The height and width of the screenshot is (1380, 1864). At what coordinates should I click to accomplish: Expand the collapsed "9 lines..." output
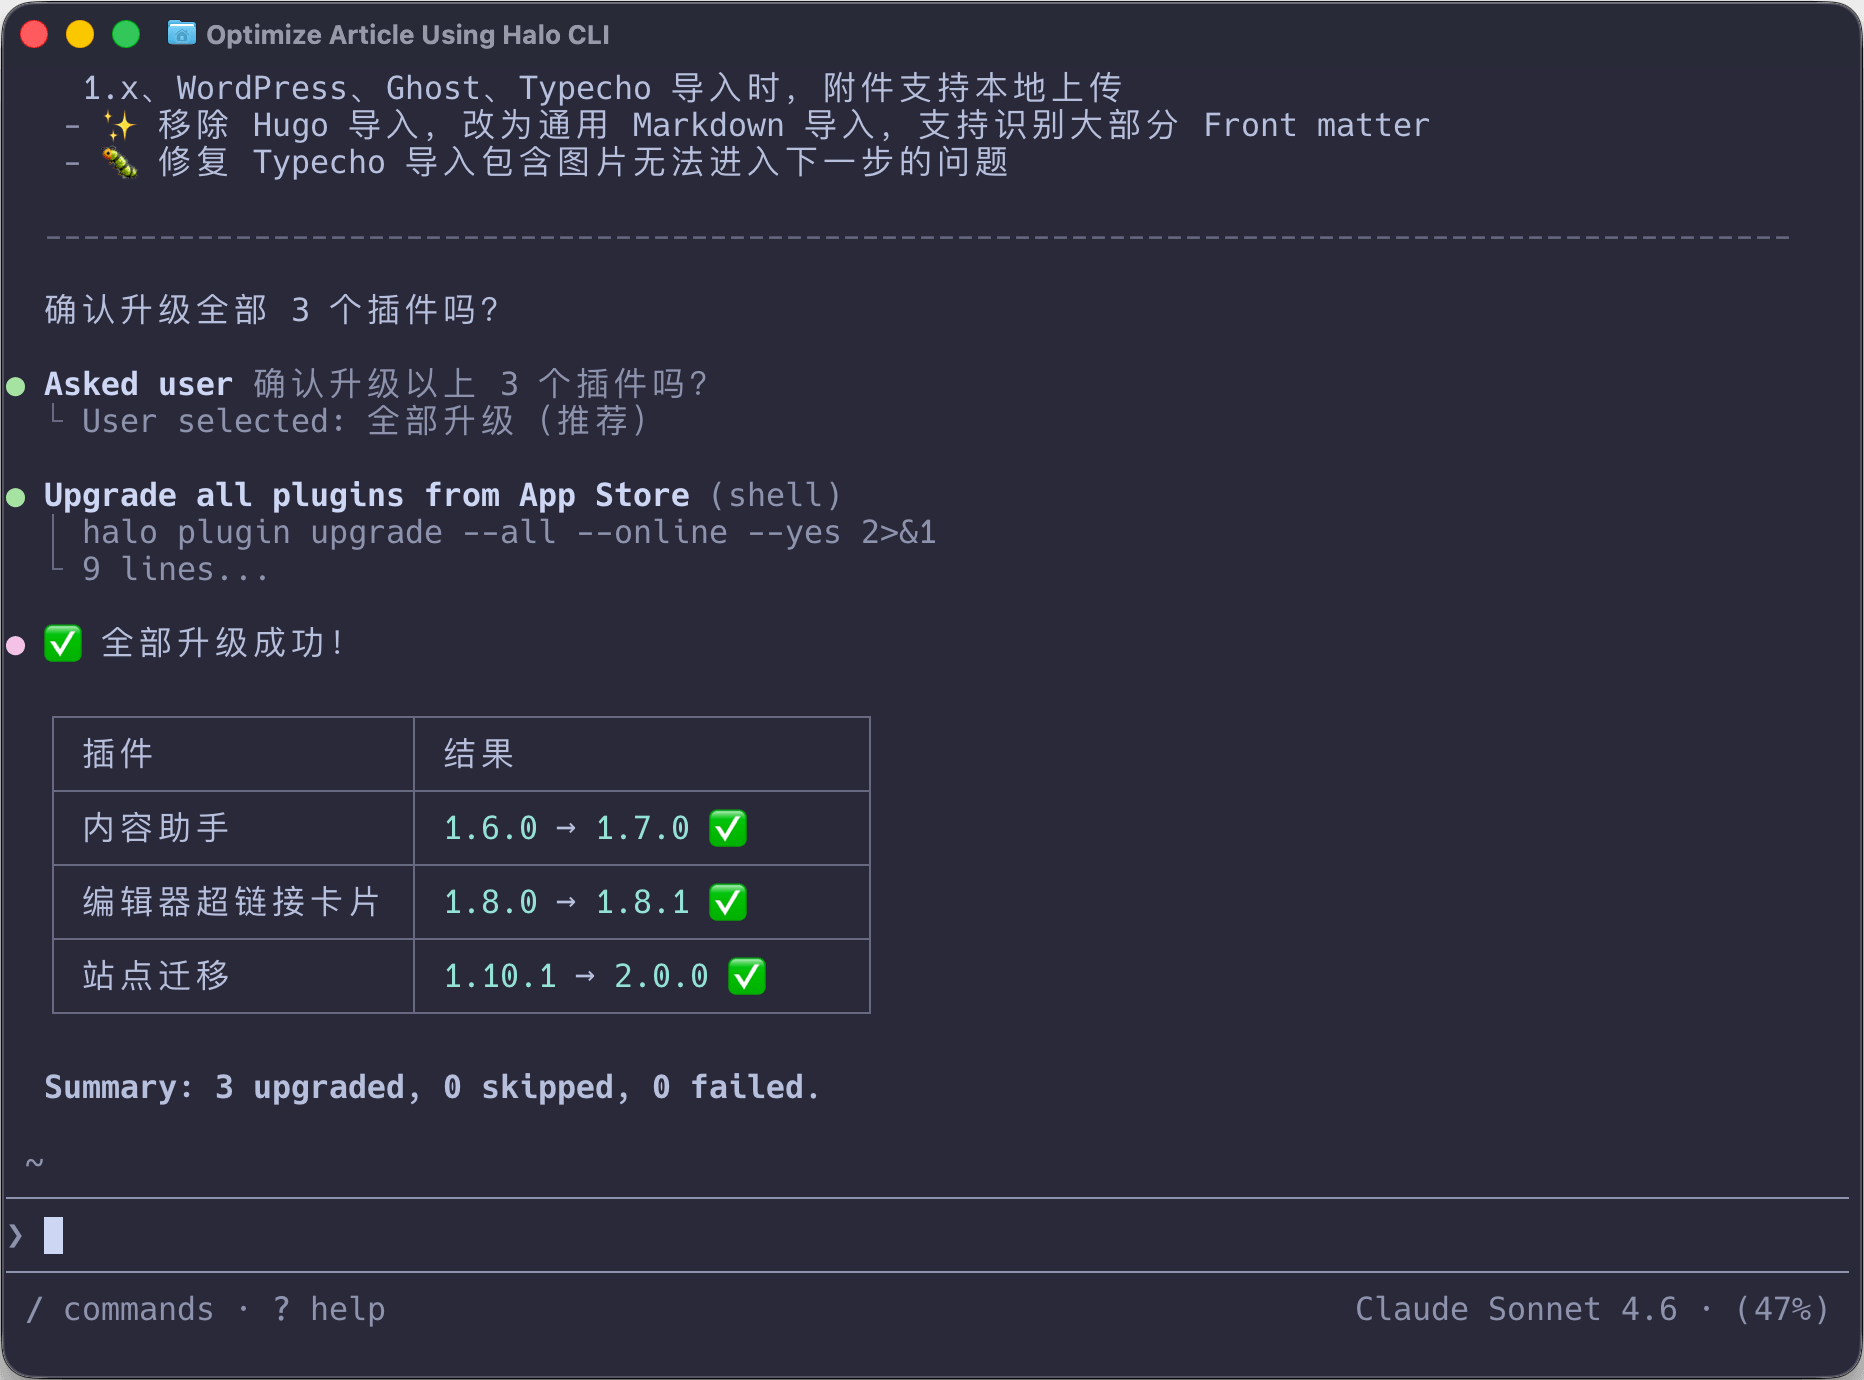coord(175,570)
